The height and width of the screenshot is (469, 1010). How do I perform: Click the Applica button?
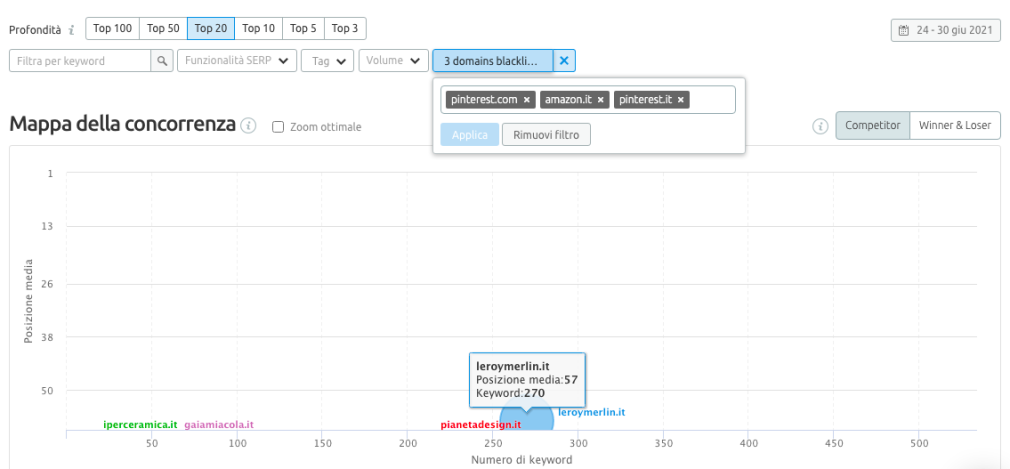470,135
